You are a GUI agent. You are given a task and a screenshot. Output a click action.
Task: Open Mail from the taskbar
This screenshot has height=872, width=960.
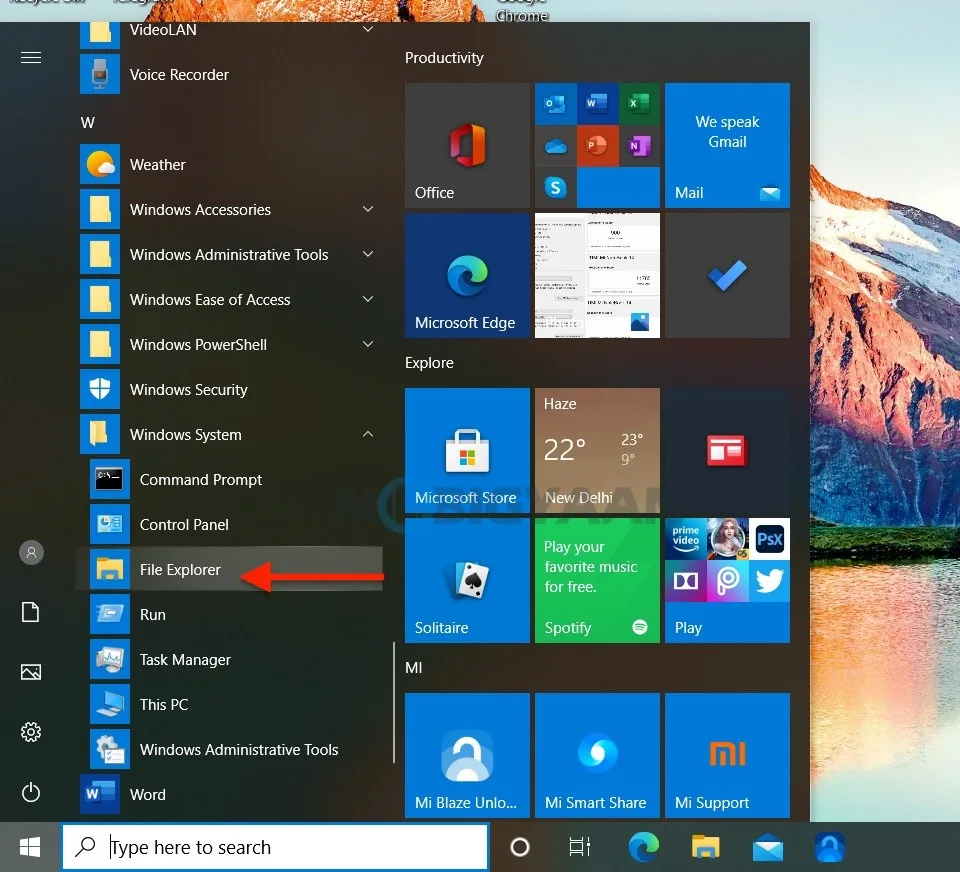[x=768, y=849]
